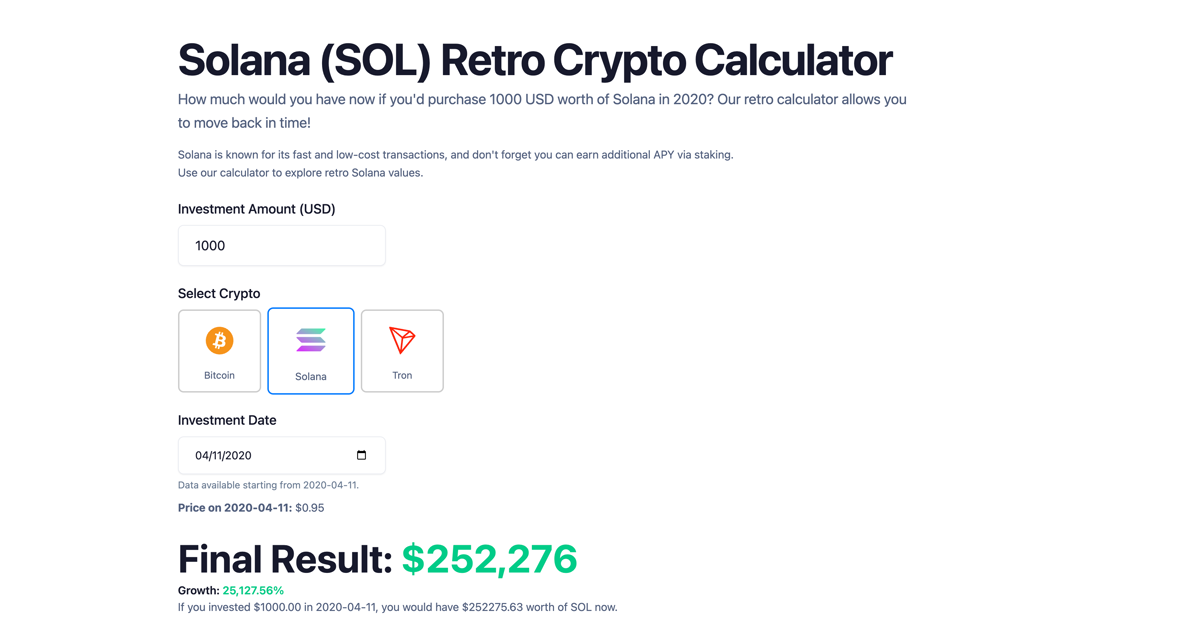Click the sentence summarizing $252275.63 worth of SOL
The width and height of the screenshot is (1200, 630).
coord(397,607)
